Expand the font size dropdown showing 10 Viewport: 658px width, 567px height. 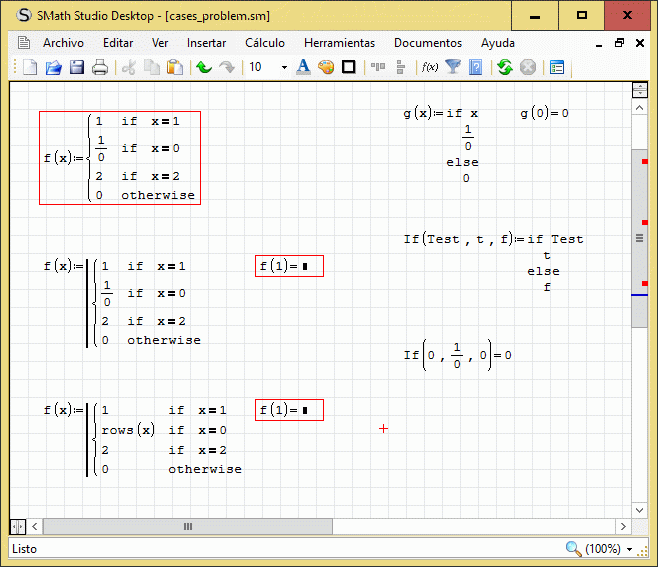(x=284, y=67)
